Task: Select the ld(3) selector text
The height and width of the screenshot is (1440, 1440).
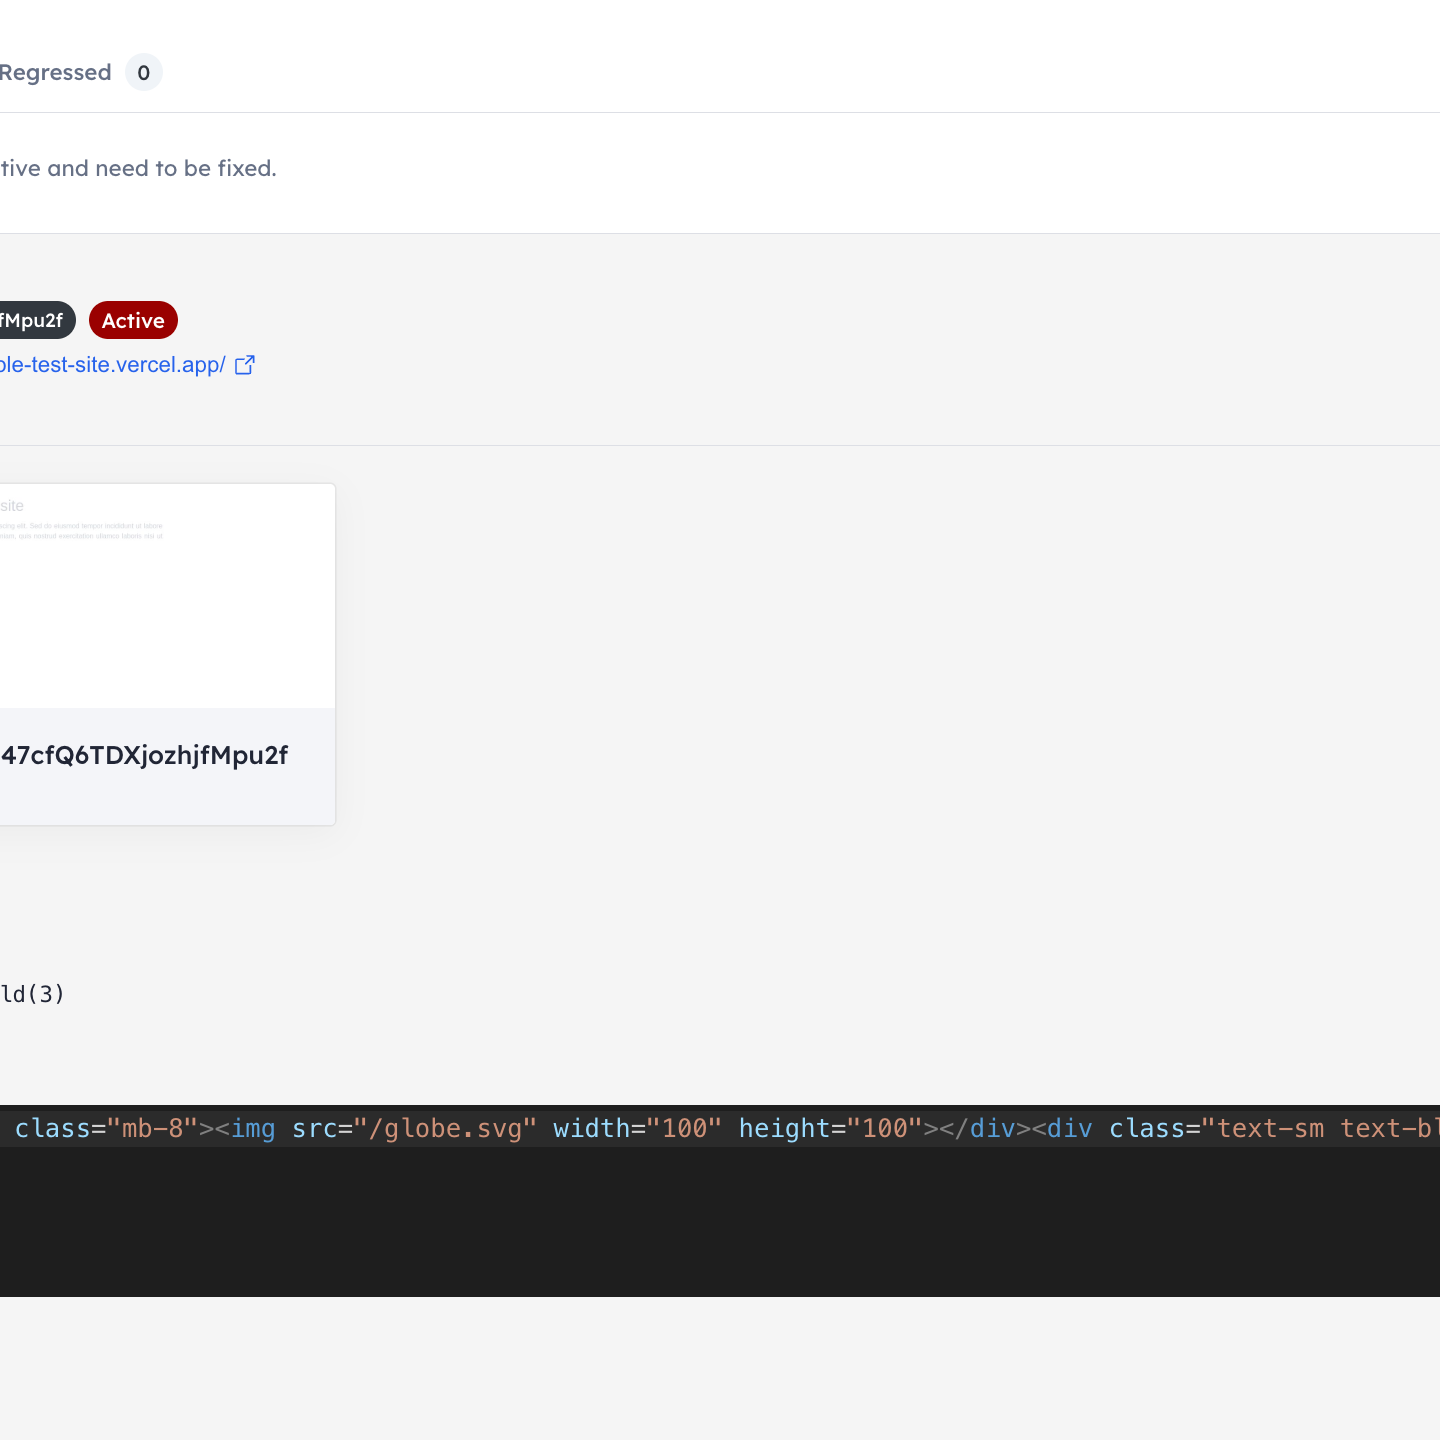Action: click(x=32, y=994)
